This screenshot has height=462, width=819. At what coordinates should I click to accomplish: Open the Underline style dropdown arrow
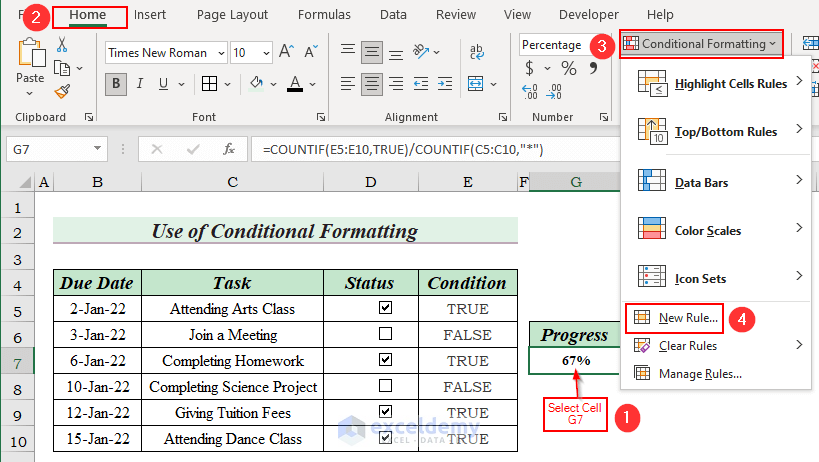pyautogui.click(x=181, y=84)
